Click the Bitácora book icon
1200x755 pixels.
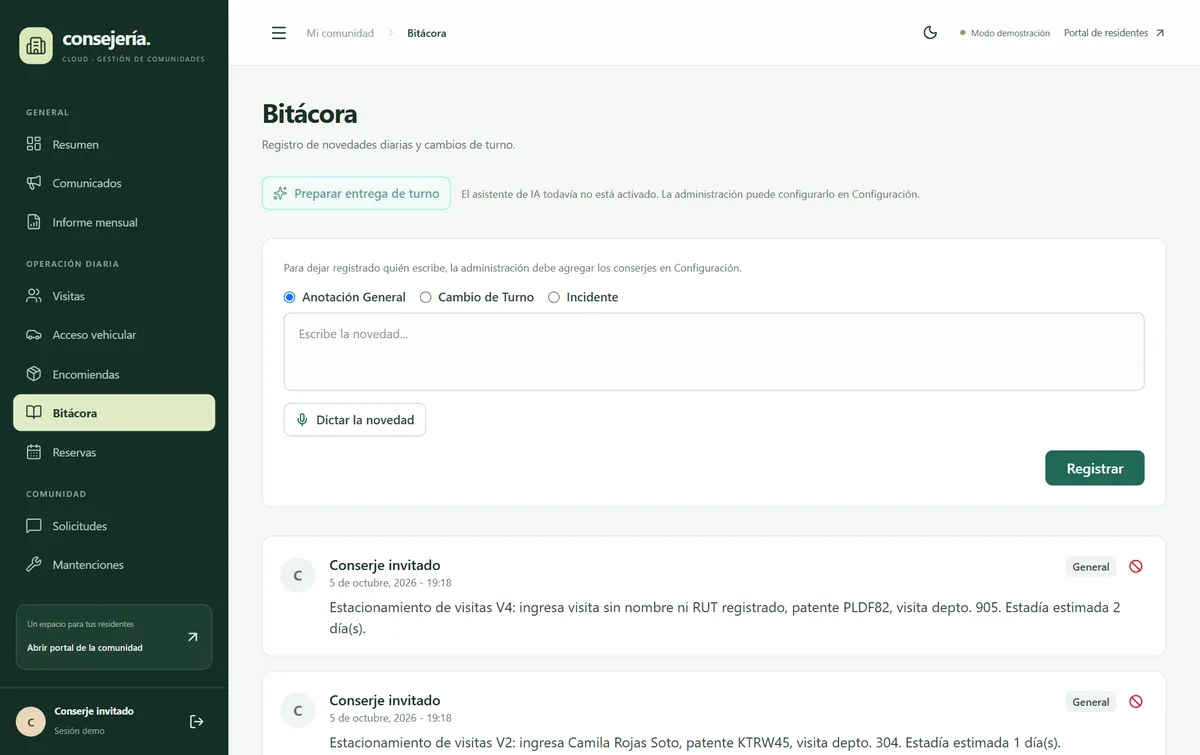point(34,413)
